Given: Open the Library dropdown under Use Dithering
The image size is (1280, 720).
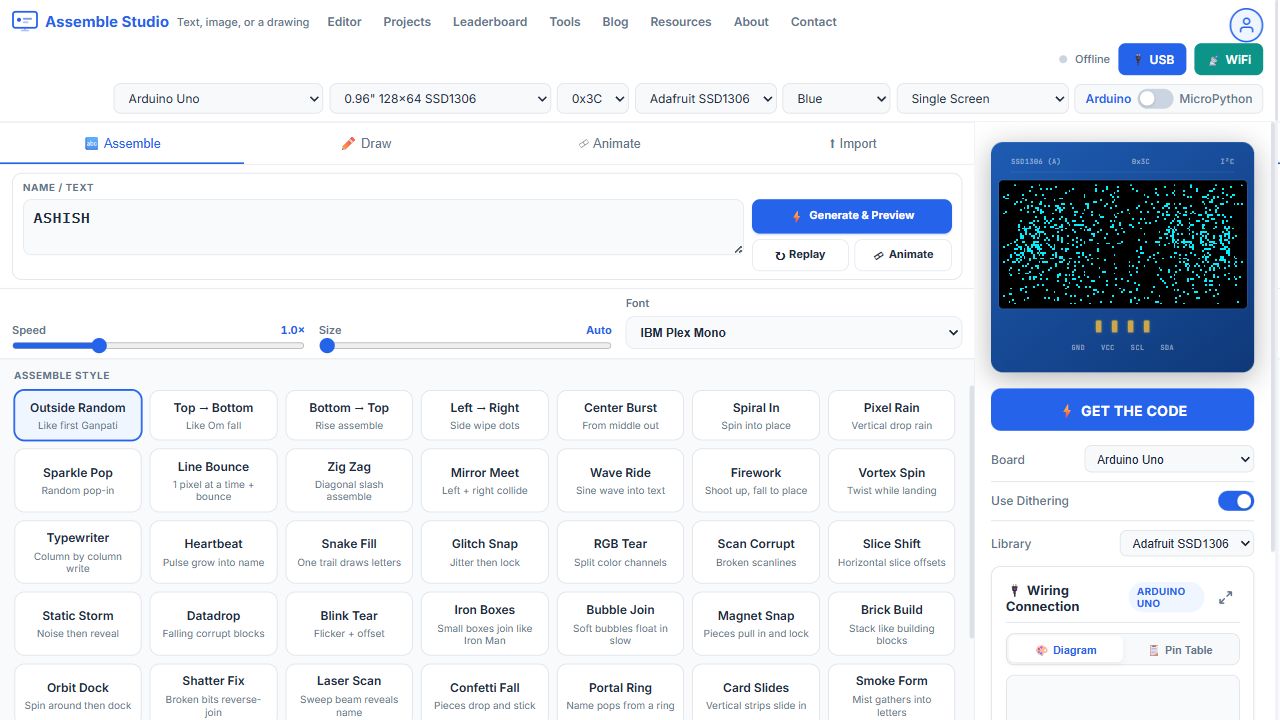Looking at the screenshot, I should [x=1187, y=544].
